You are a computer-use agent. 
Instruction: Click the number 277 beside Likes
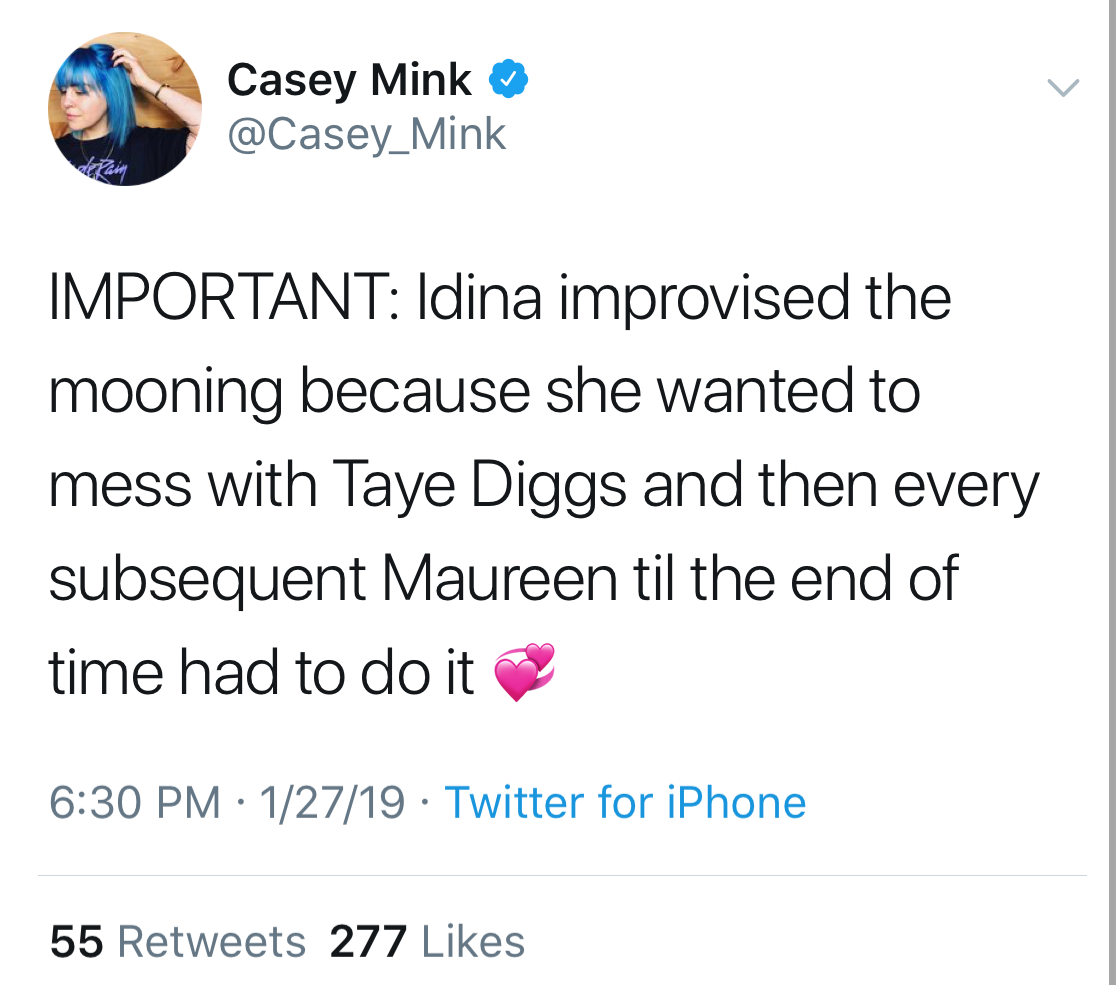pos(368,942)
